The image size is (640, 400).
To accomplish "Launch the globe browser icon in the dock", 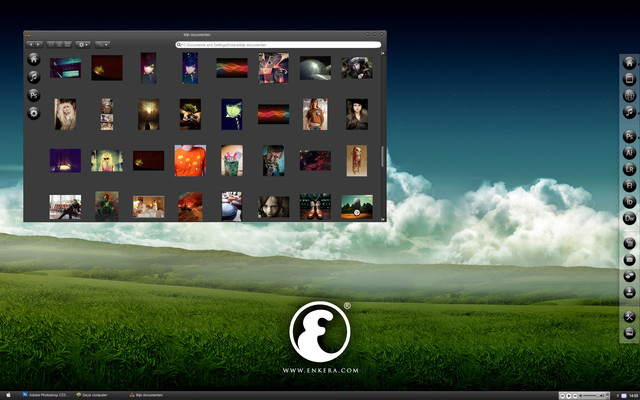I will [629, 96].
